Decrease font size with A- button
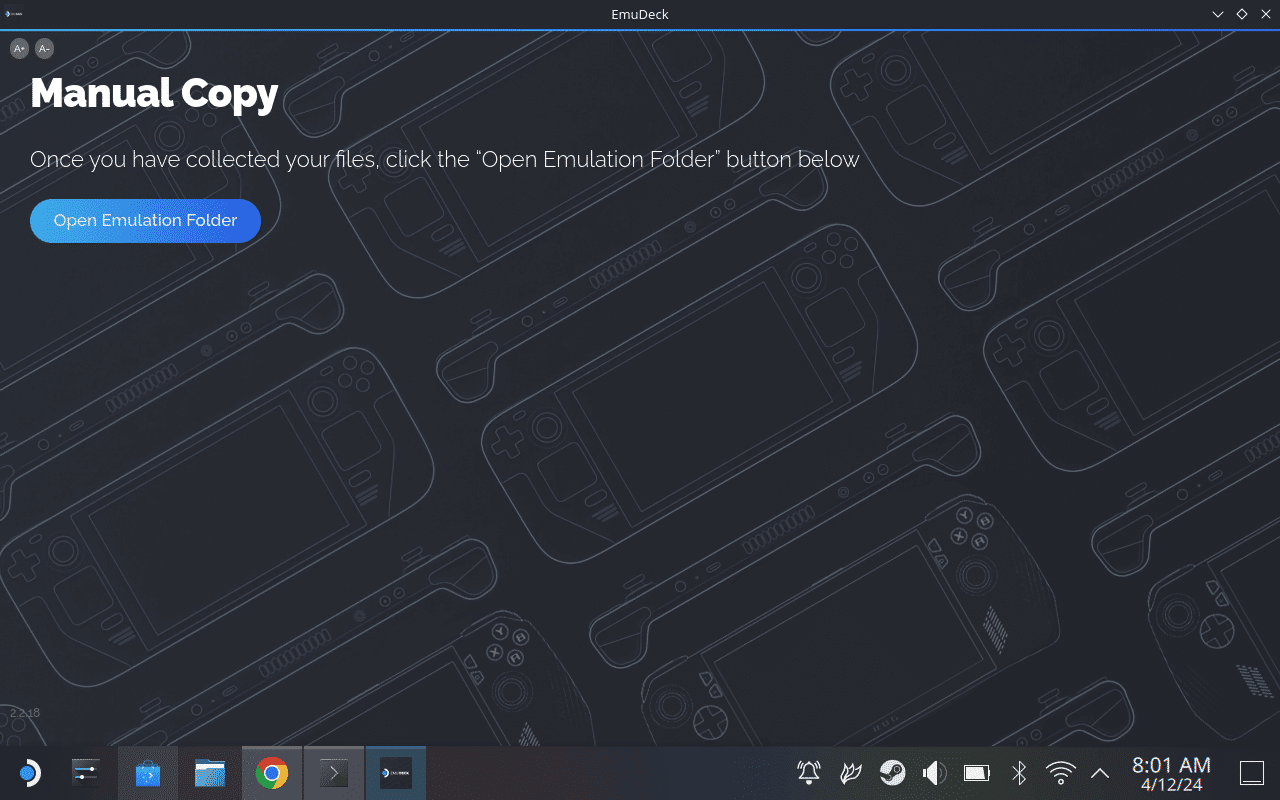 click(44, 48)
